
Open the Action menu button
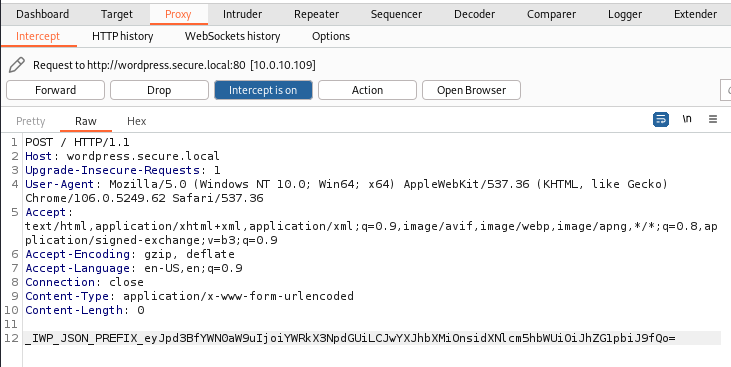(x=367, y=90)
